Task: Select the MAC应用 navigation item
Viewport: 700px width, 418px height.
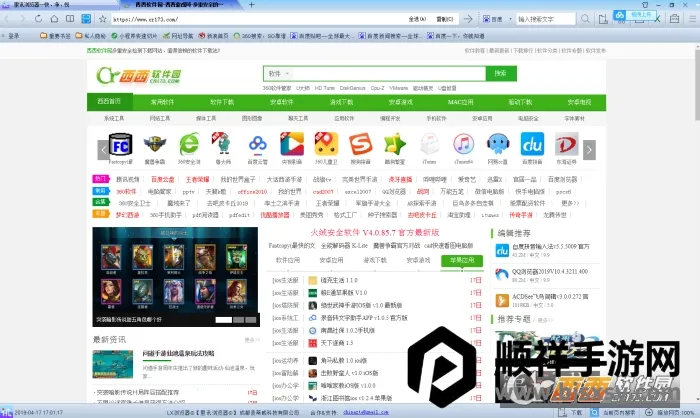Action: tap(460, 102)
